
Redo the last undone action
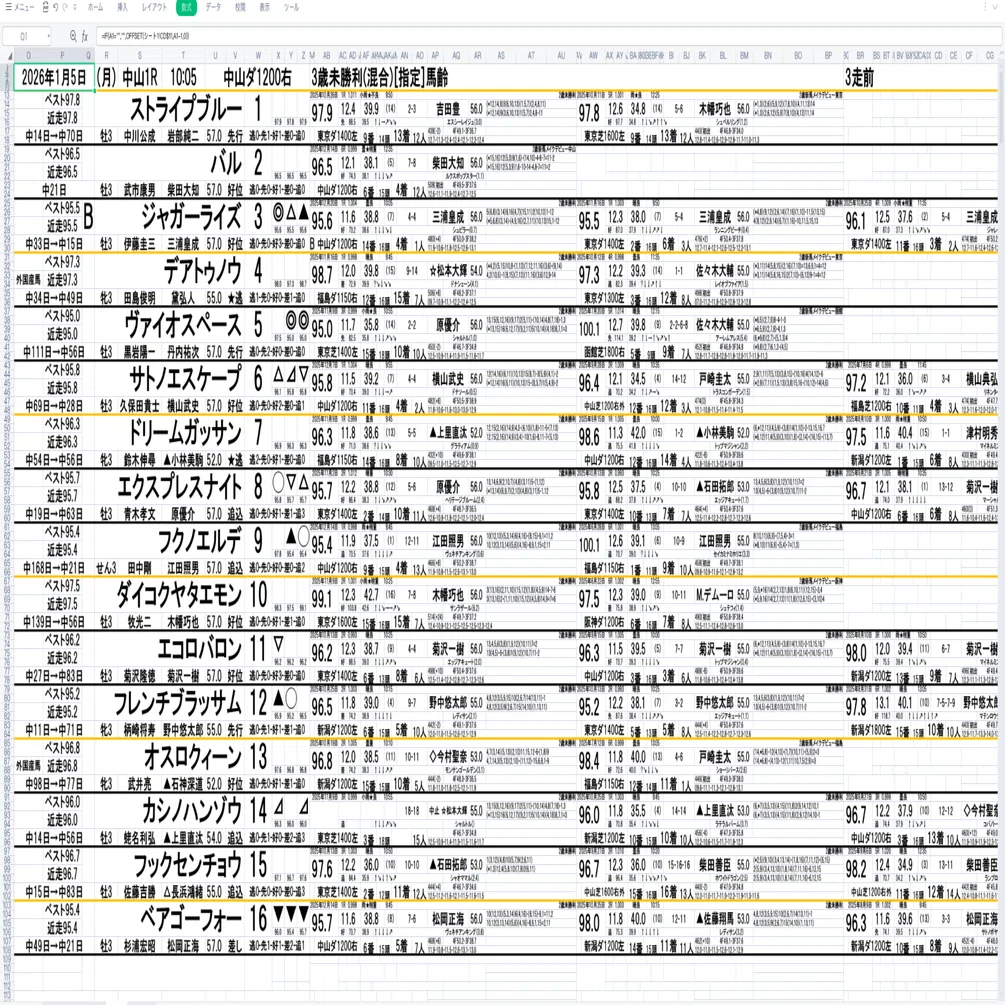click(65, 8)
